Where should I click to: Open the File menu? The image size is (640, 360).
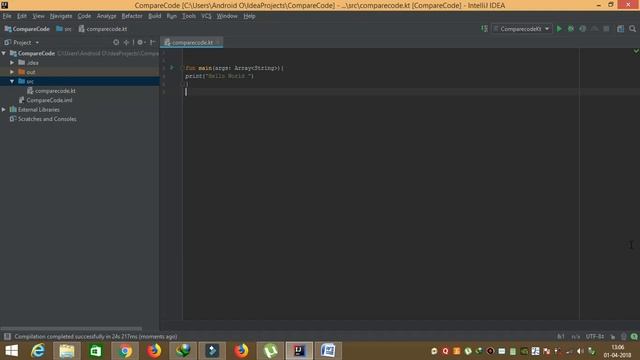click(x=7, y=16)
